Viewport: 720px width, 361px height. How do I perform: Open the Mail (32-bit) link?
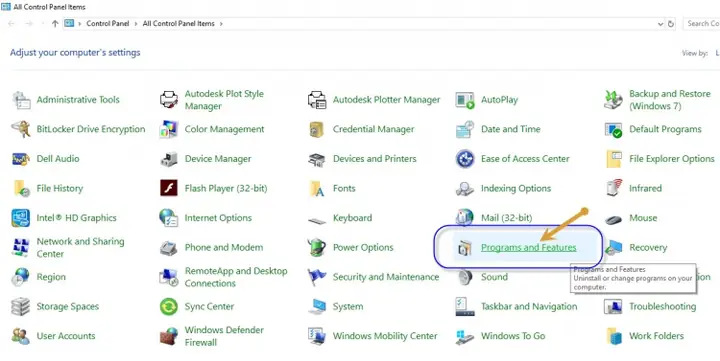(x=506, y=218)
